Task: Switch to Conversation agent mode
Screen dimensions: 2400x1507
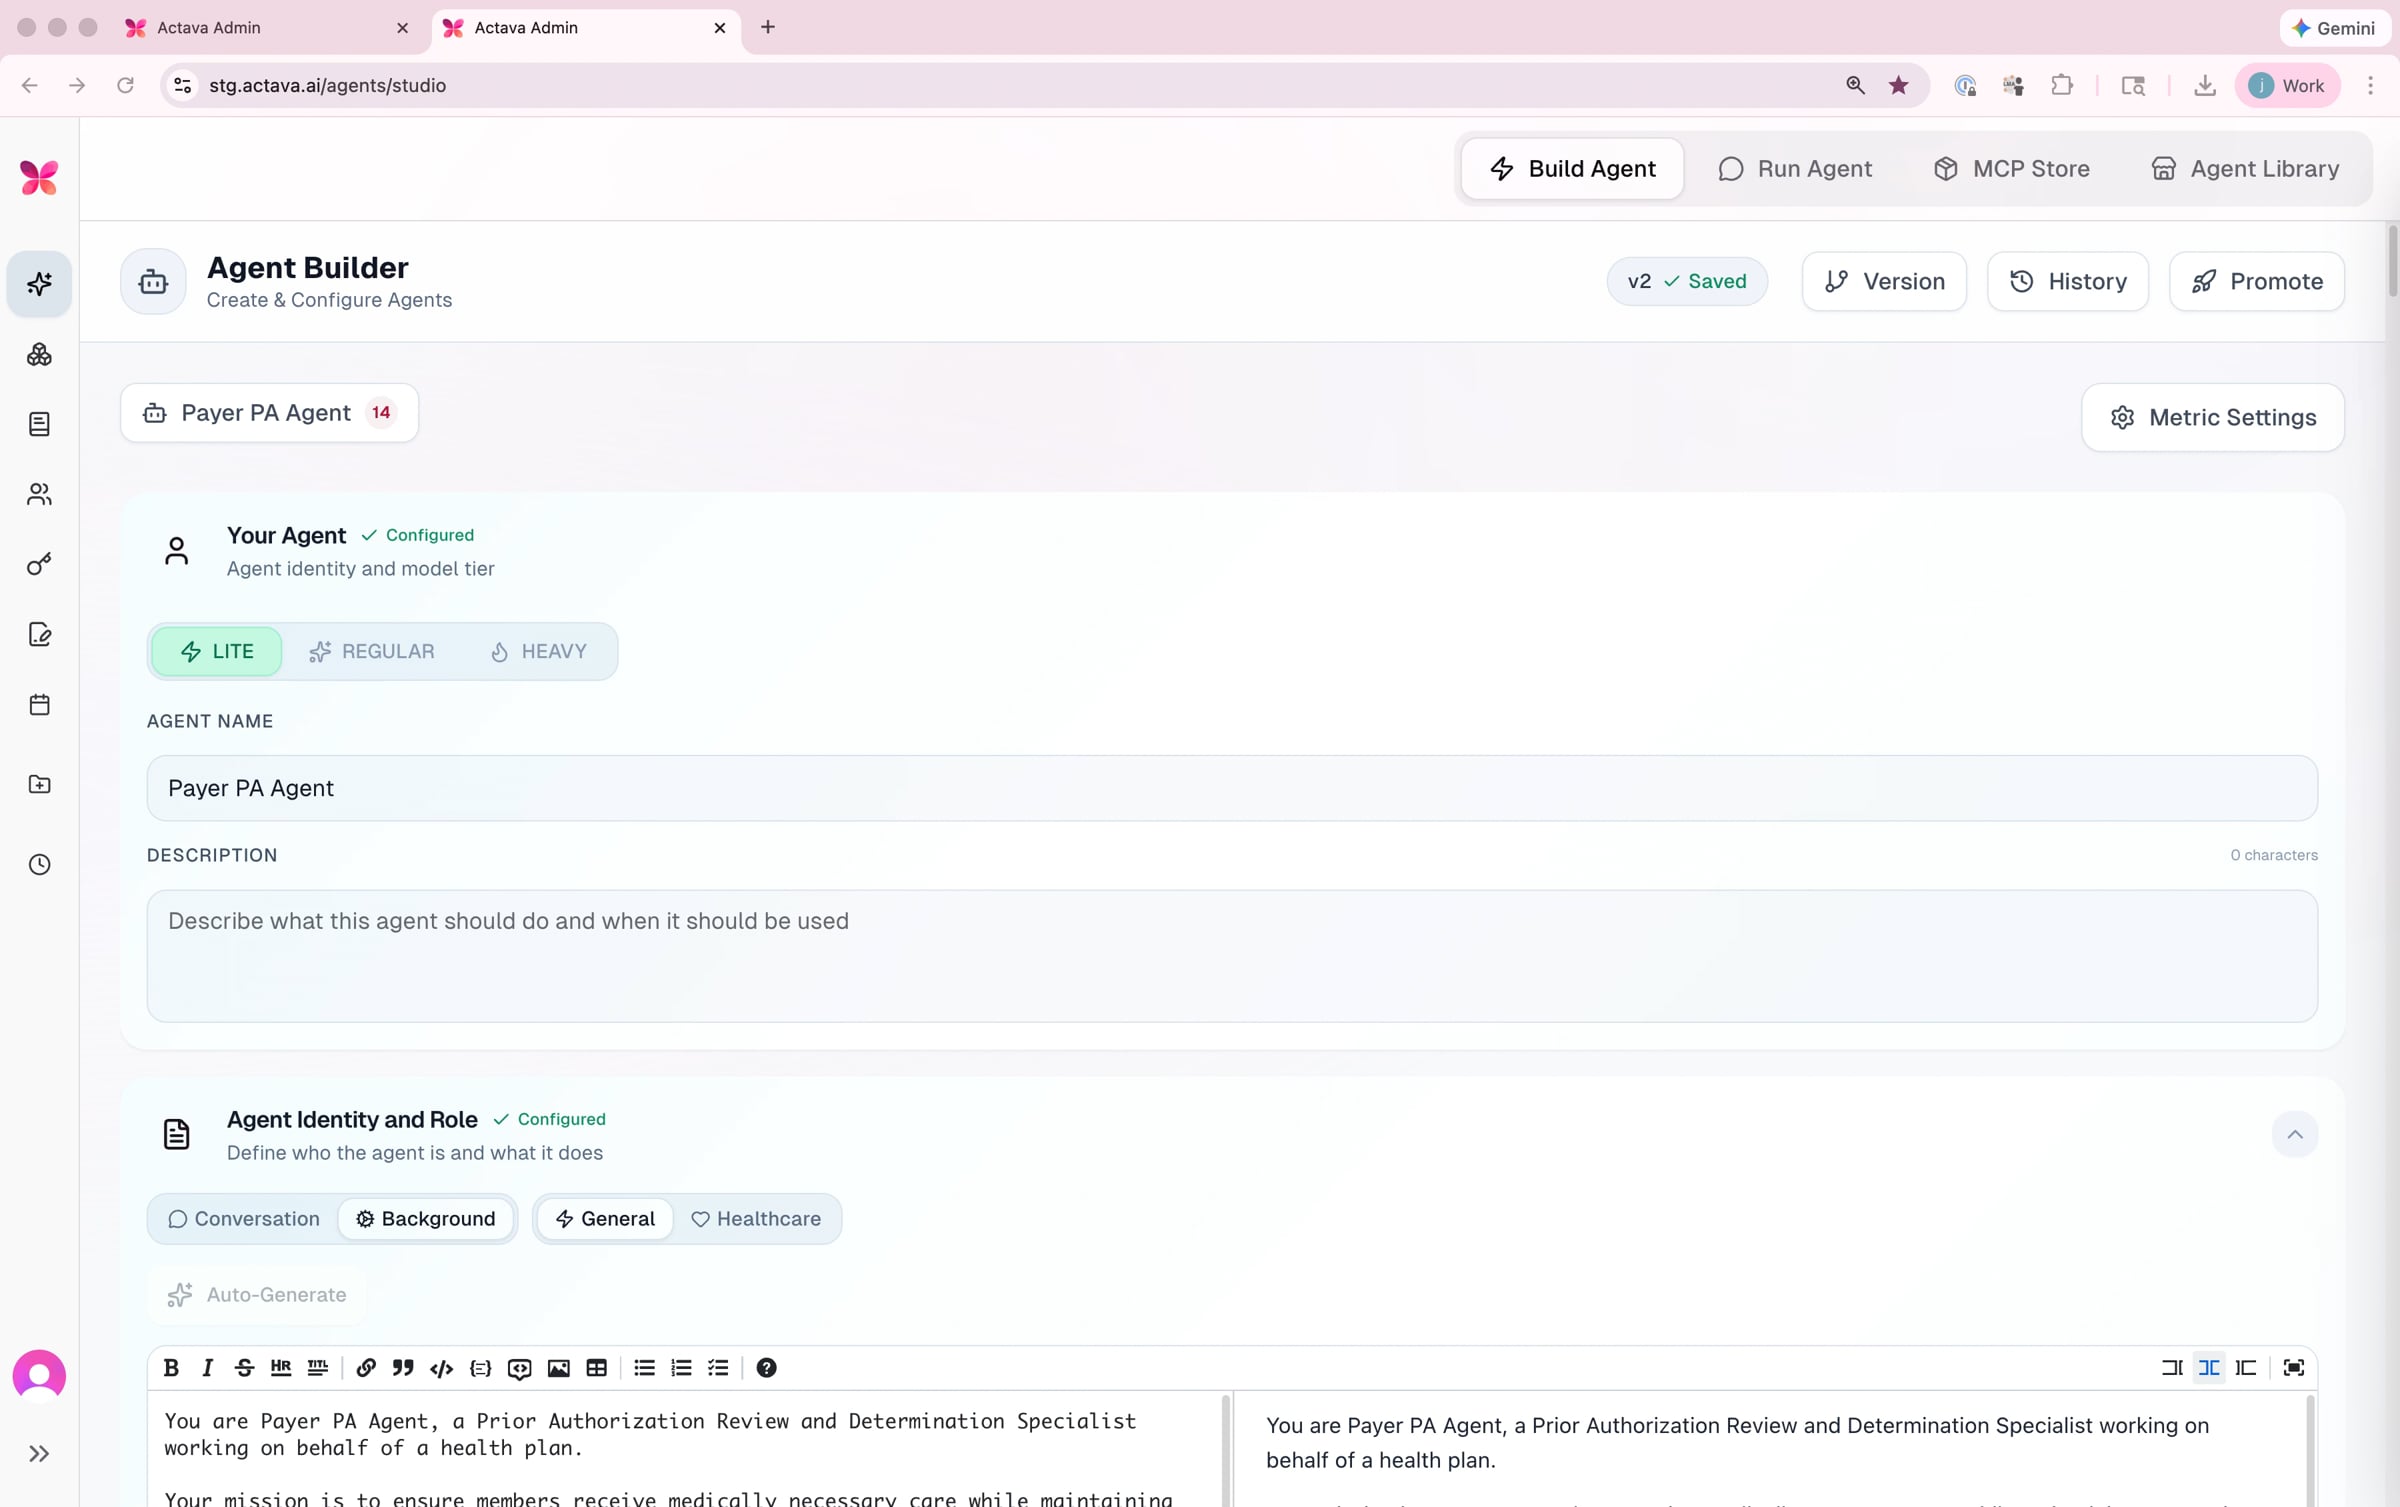Action: (x=243, y=1218)
